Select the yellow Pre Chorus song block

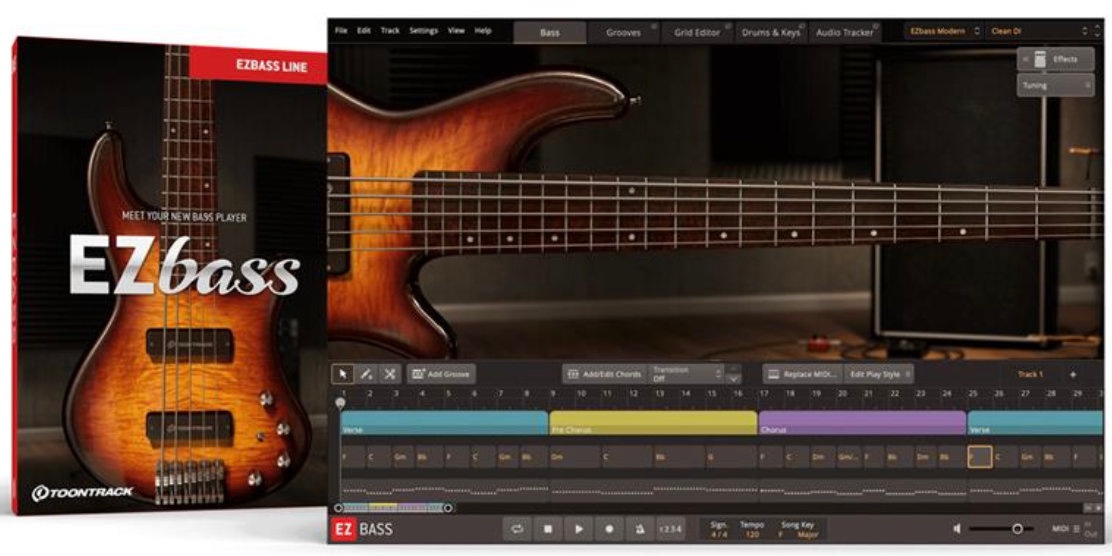click(652, 423)
